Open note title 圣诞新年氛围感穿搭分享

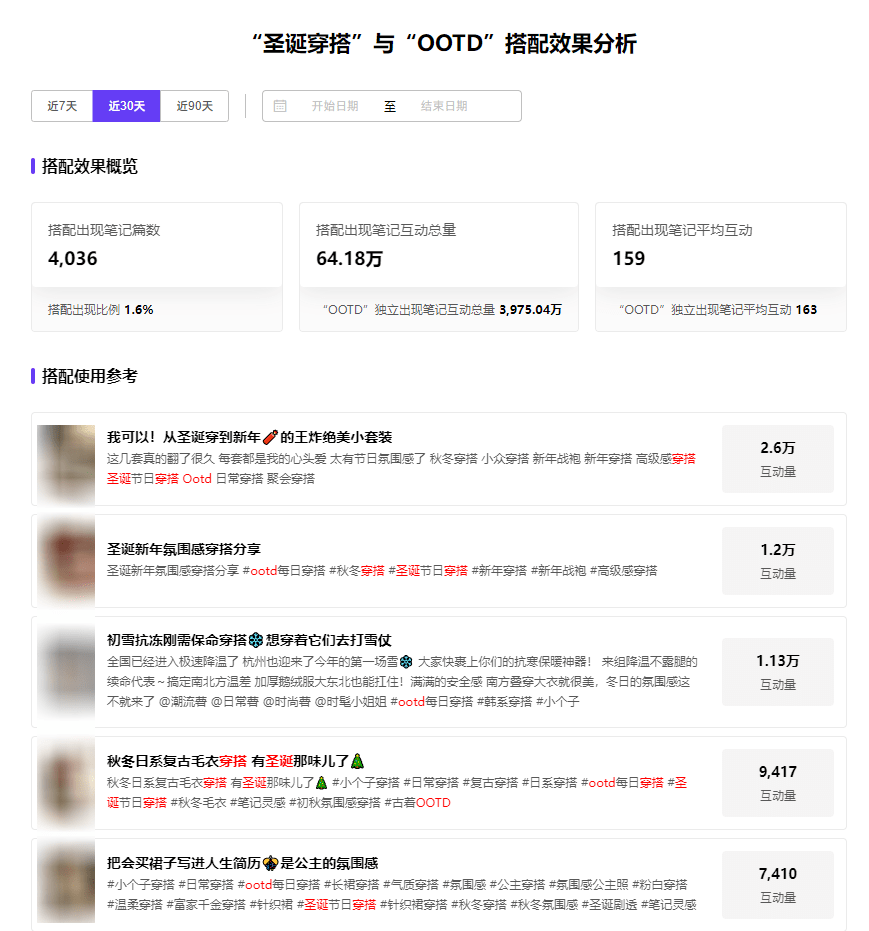184,549
